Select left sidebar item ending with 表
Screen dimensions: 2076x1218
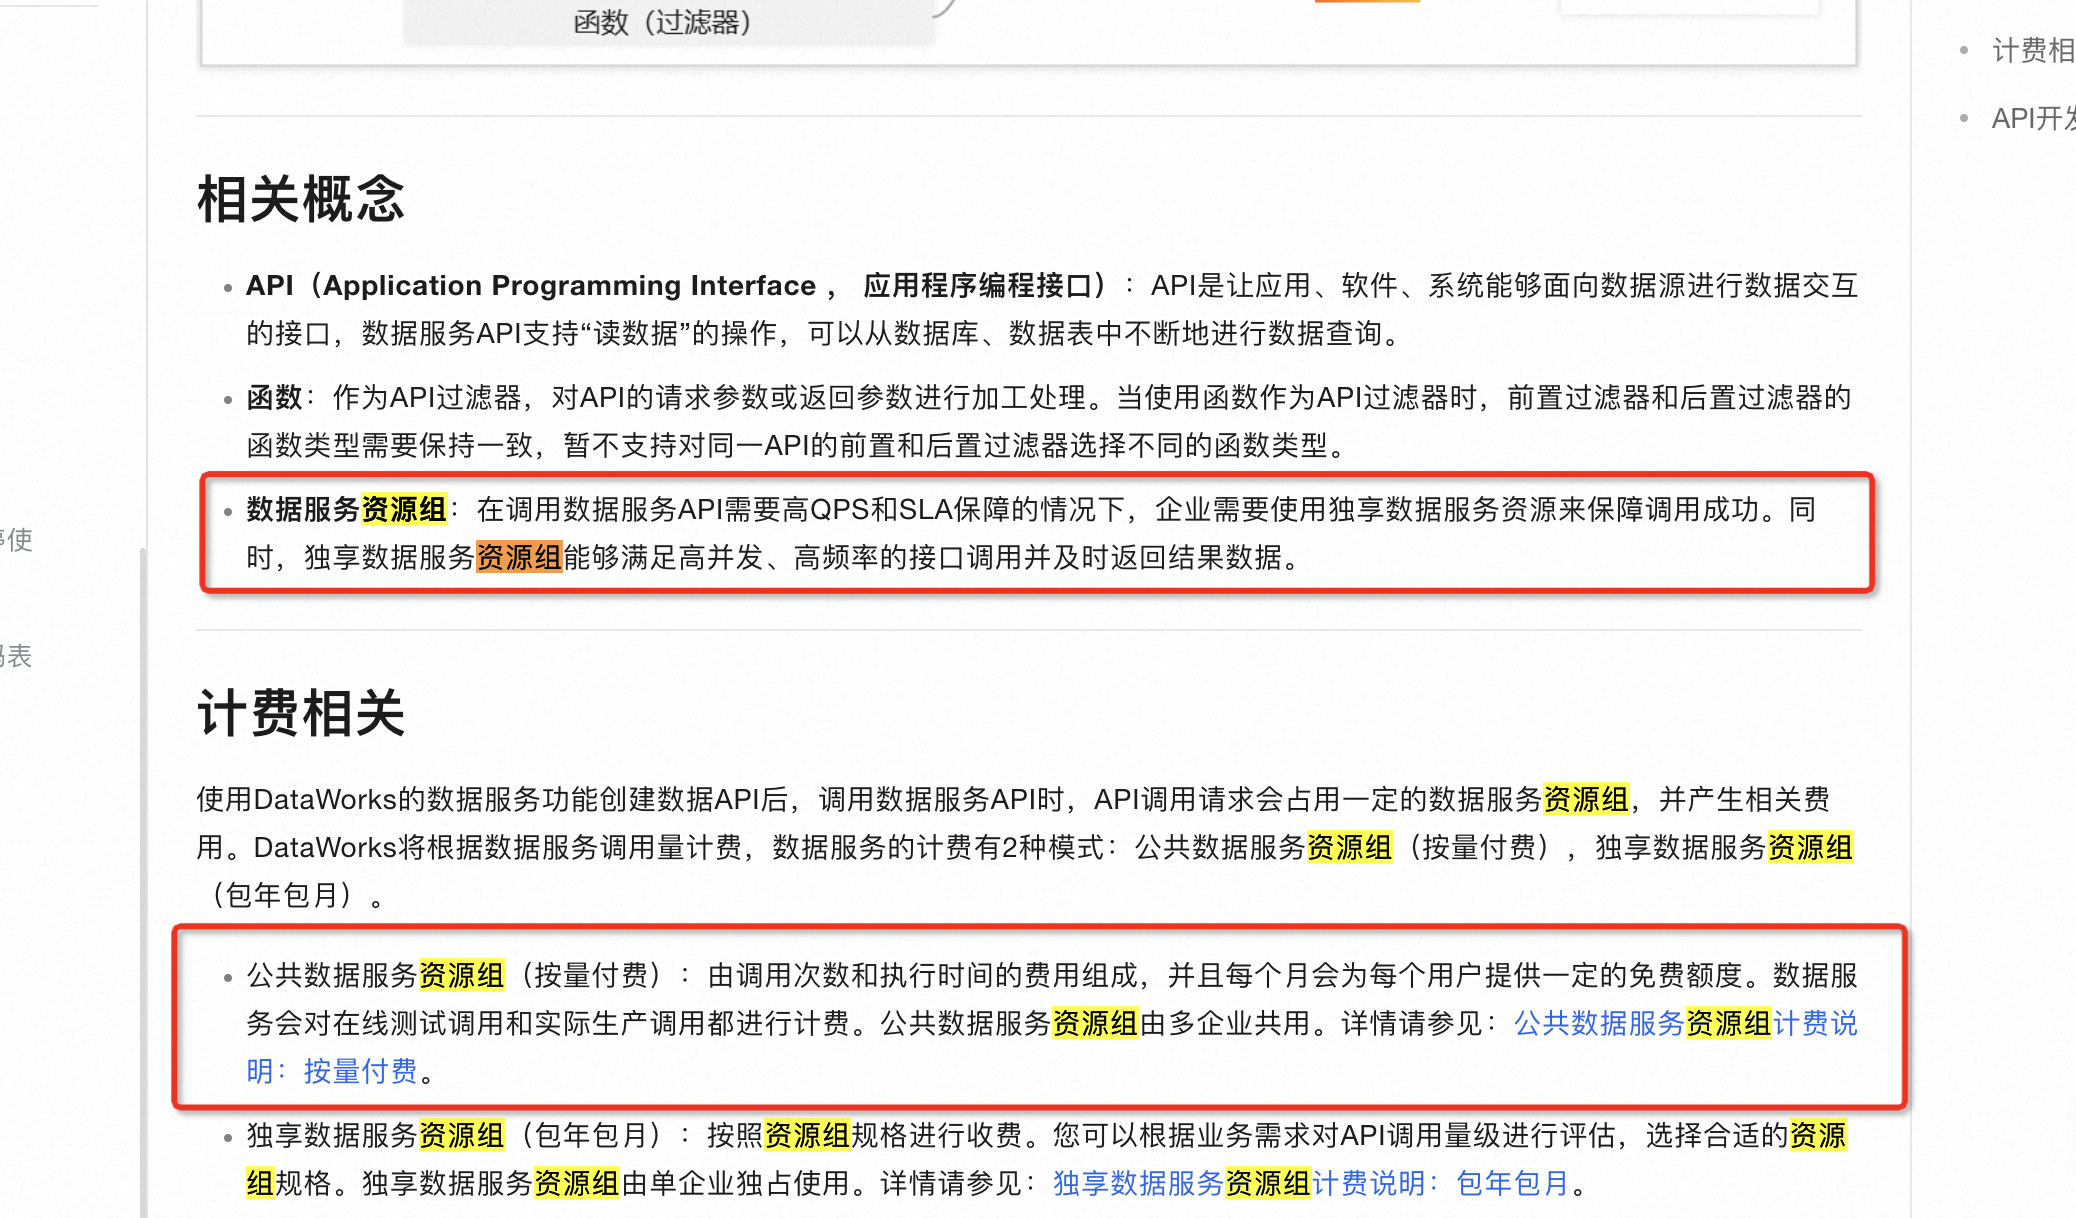coord(18,656)
